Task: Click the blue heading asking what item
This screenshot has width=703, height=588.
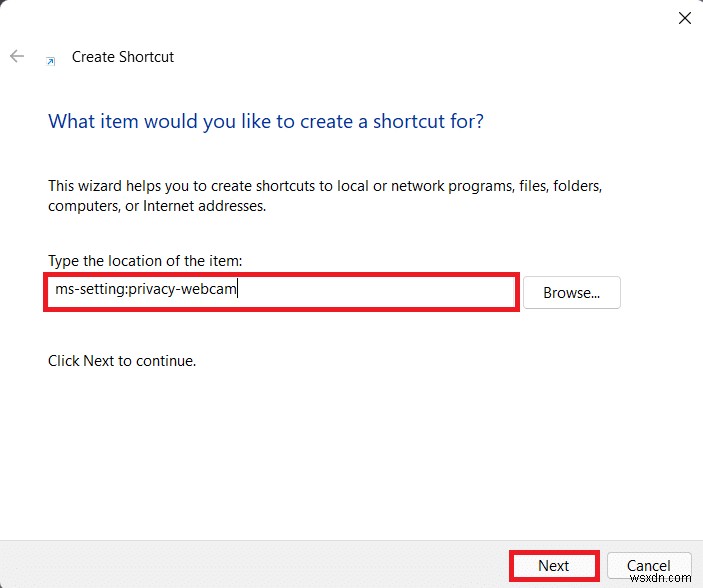Action: pos(266,122)
